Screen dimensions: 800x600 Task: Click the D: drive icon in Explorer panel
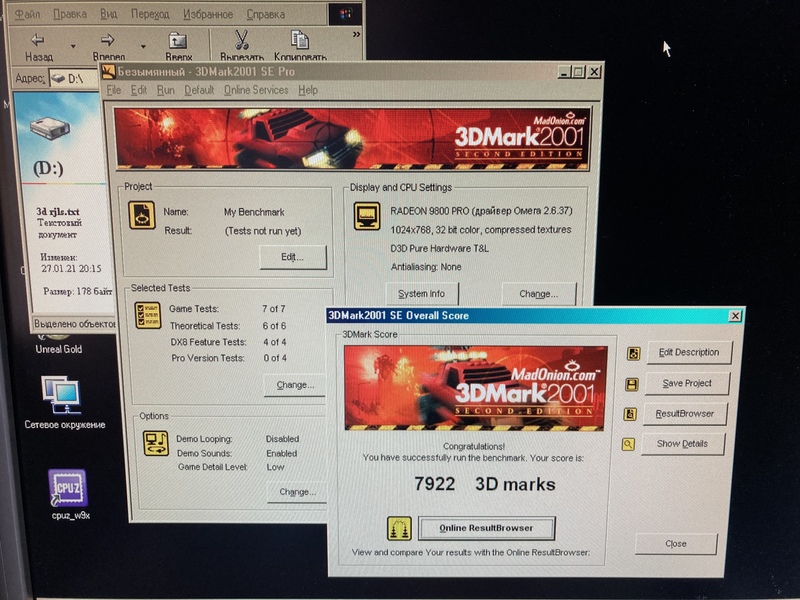[x=49, y=127]
